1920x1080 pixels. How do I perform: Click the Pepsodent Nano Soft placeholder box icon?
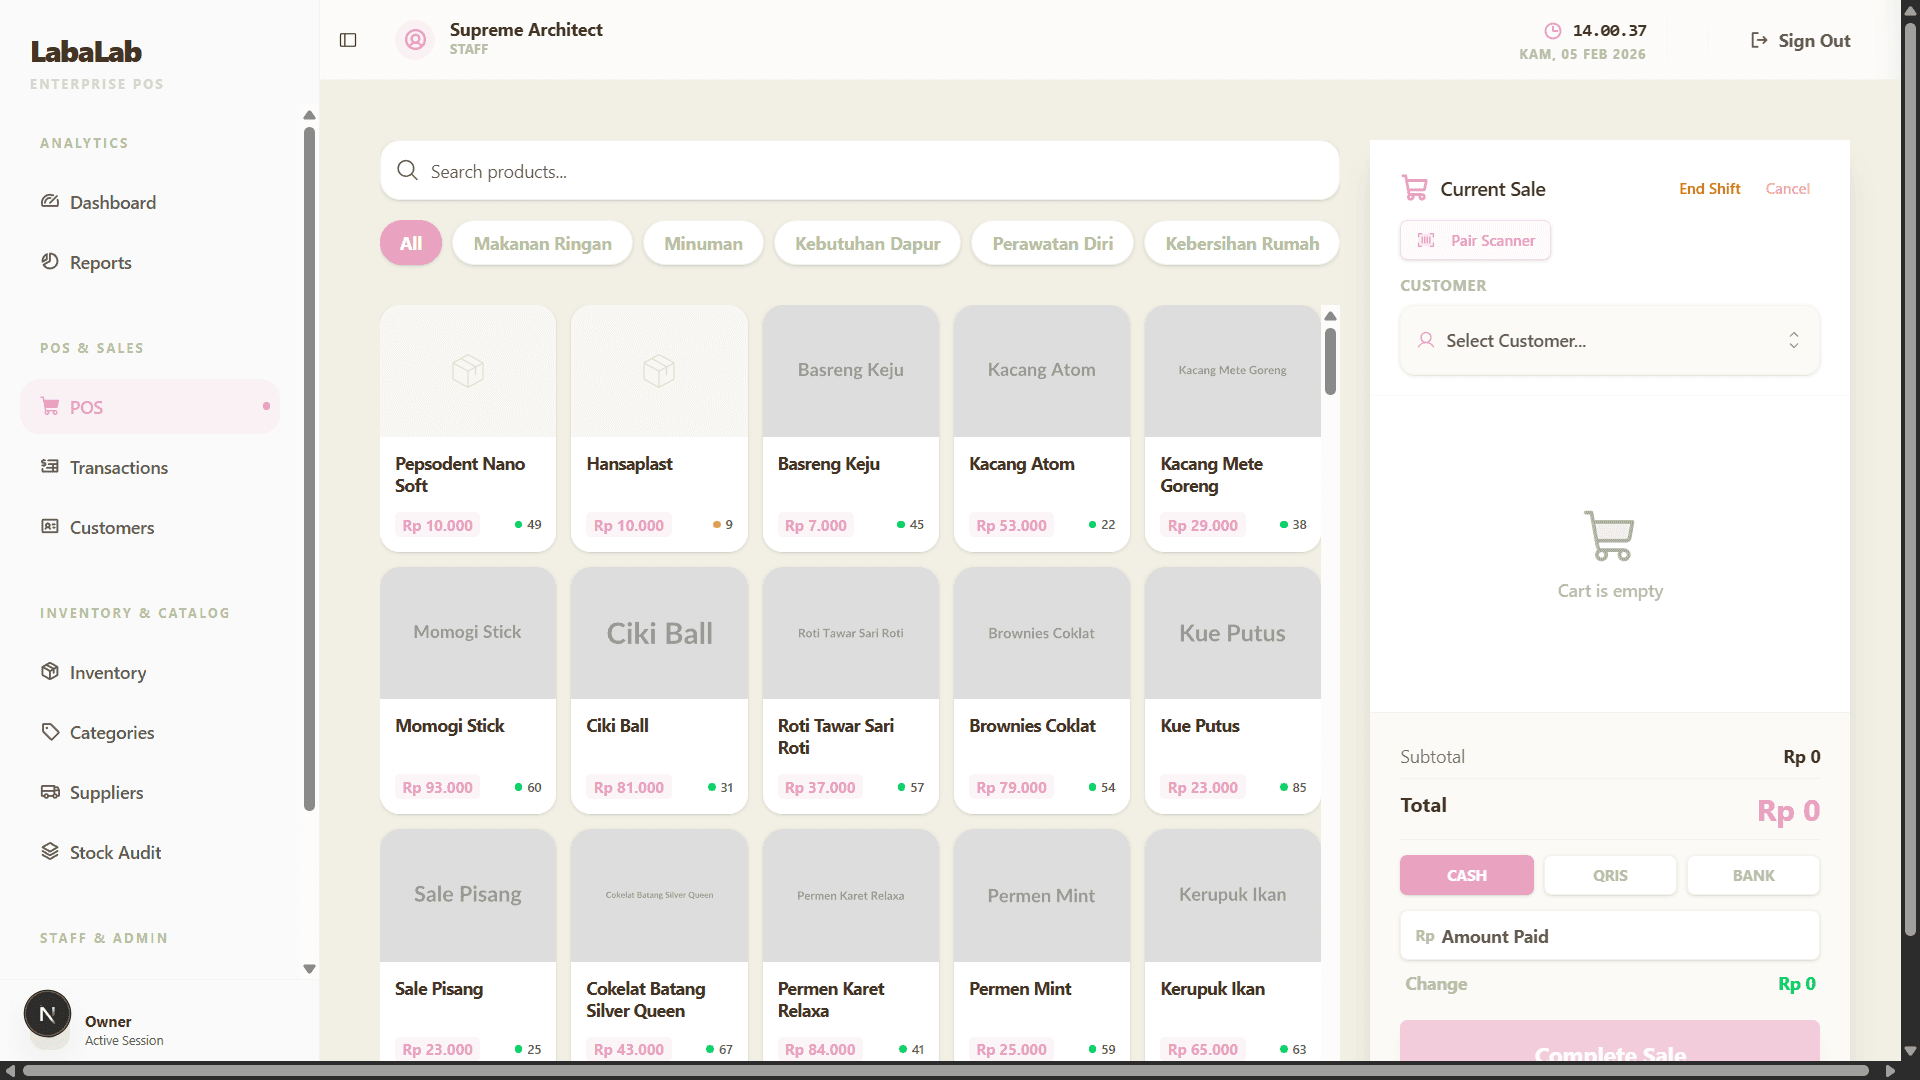pos(468,371)
